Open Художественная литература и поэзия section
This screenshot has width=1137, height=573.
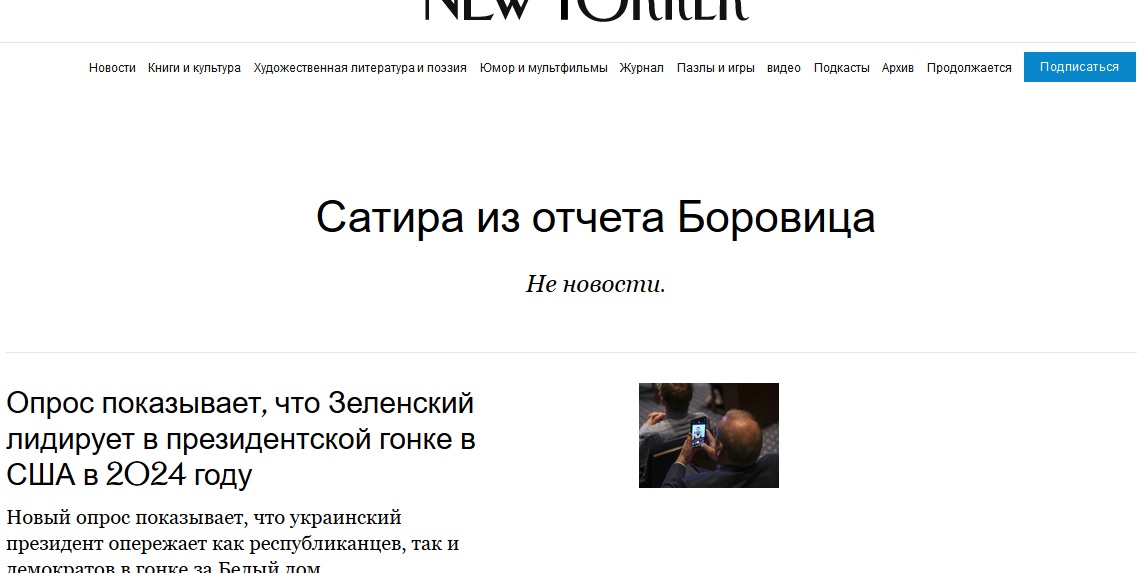click(360, 67)
